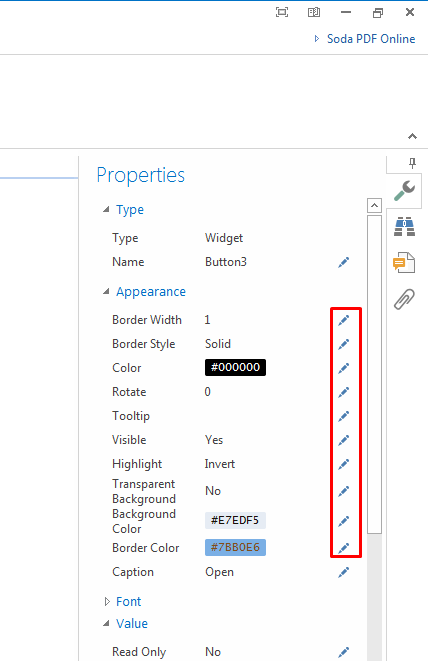This screenshot has height=661, width=428.
Task: Expand the Font section
Action: (107, 602)
